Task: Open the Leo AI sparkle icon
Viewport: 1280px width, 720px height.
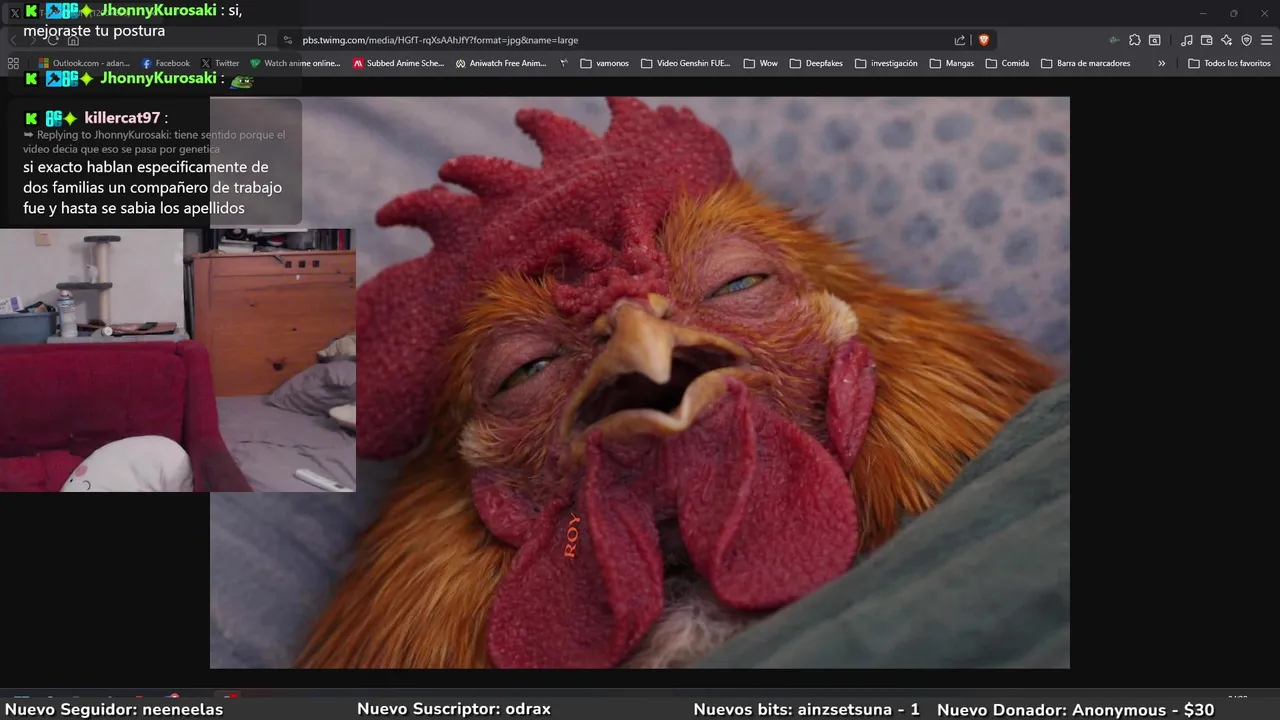Action: click(x=1227, y=40)
